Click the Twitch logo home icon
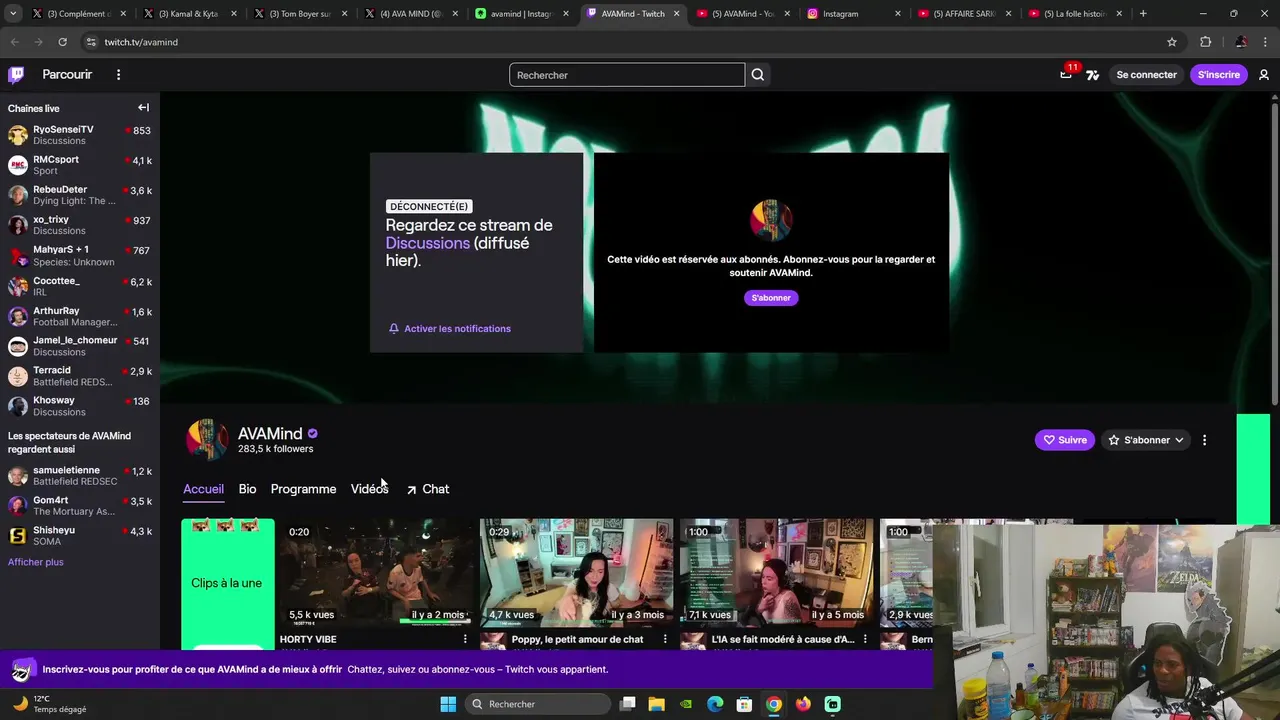The image size is (1280, 720). click(16, 75)
